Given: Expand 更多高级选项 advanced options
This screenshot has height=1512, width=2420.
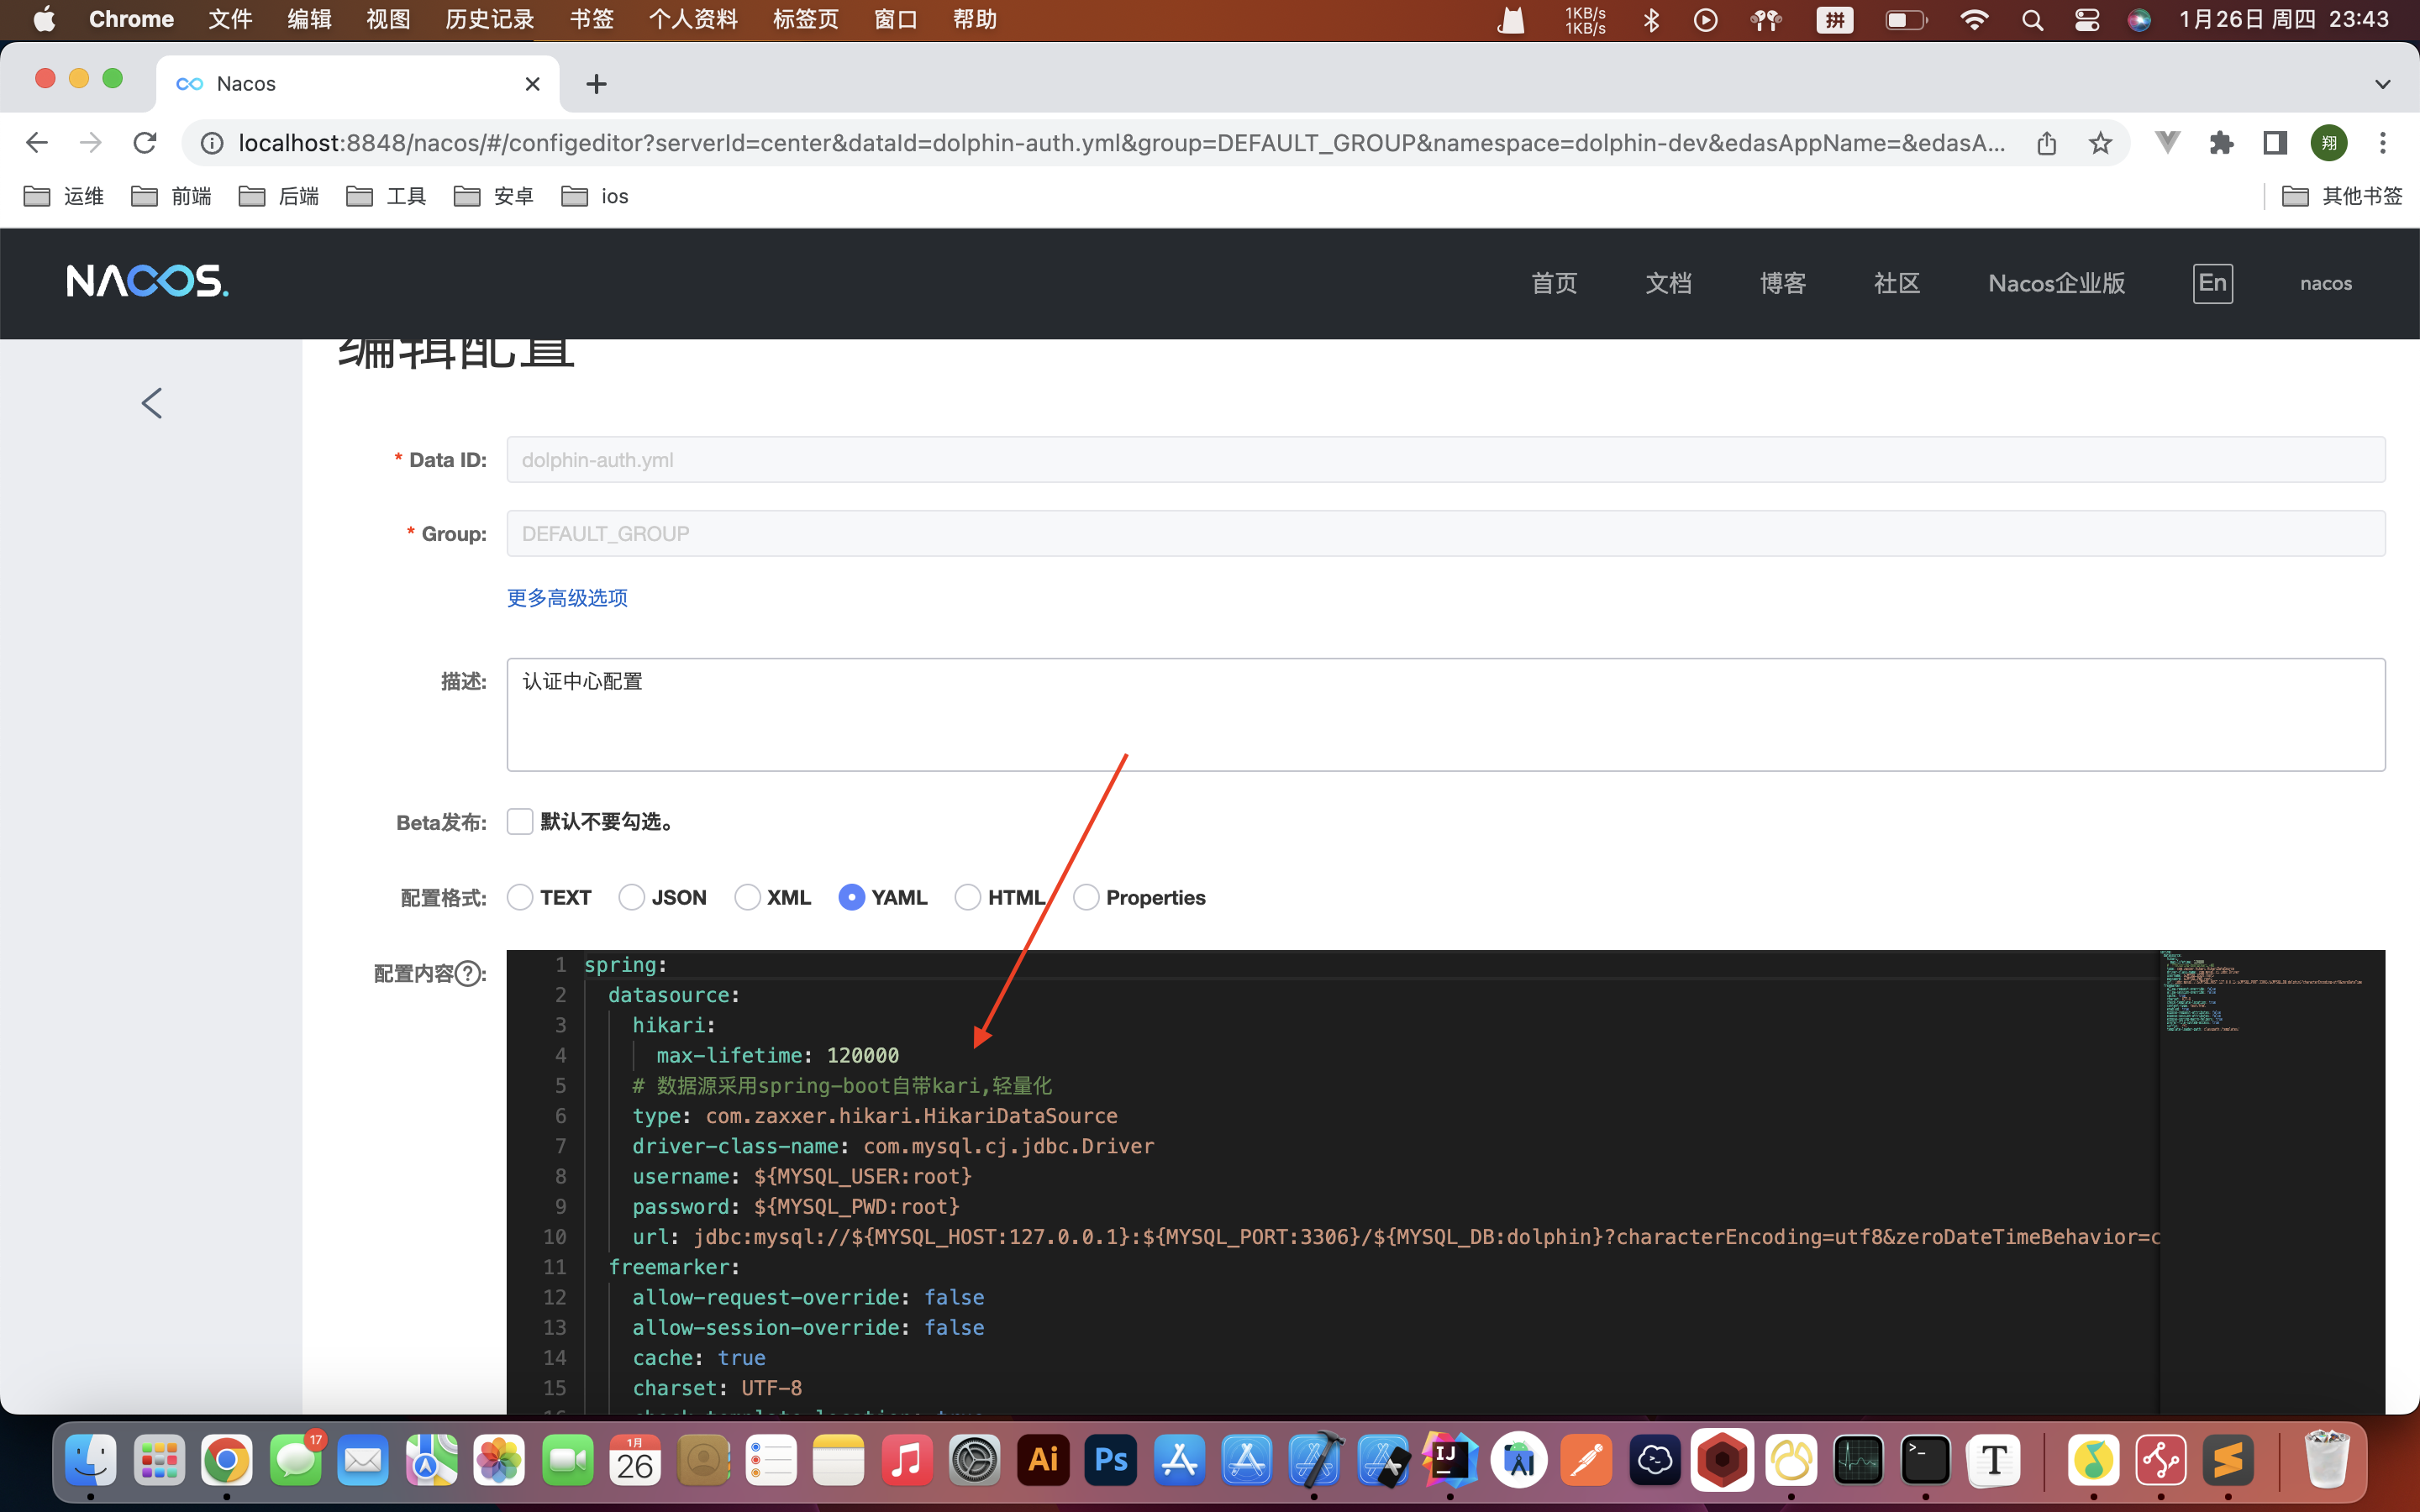Looking at the screenshot, I should (567, 598).
